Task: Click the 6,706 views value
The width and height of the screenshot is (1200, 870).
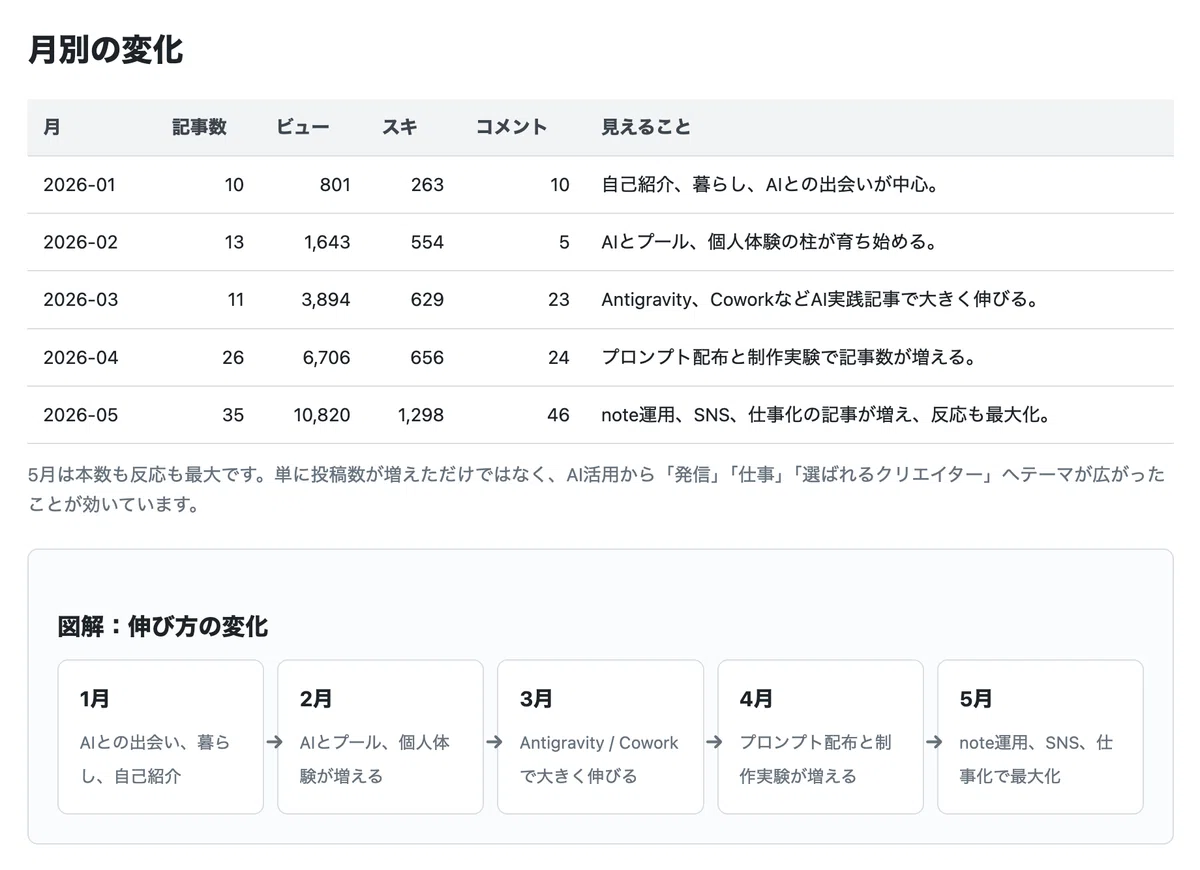Action: (326, 357)
